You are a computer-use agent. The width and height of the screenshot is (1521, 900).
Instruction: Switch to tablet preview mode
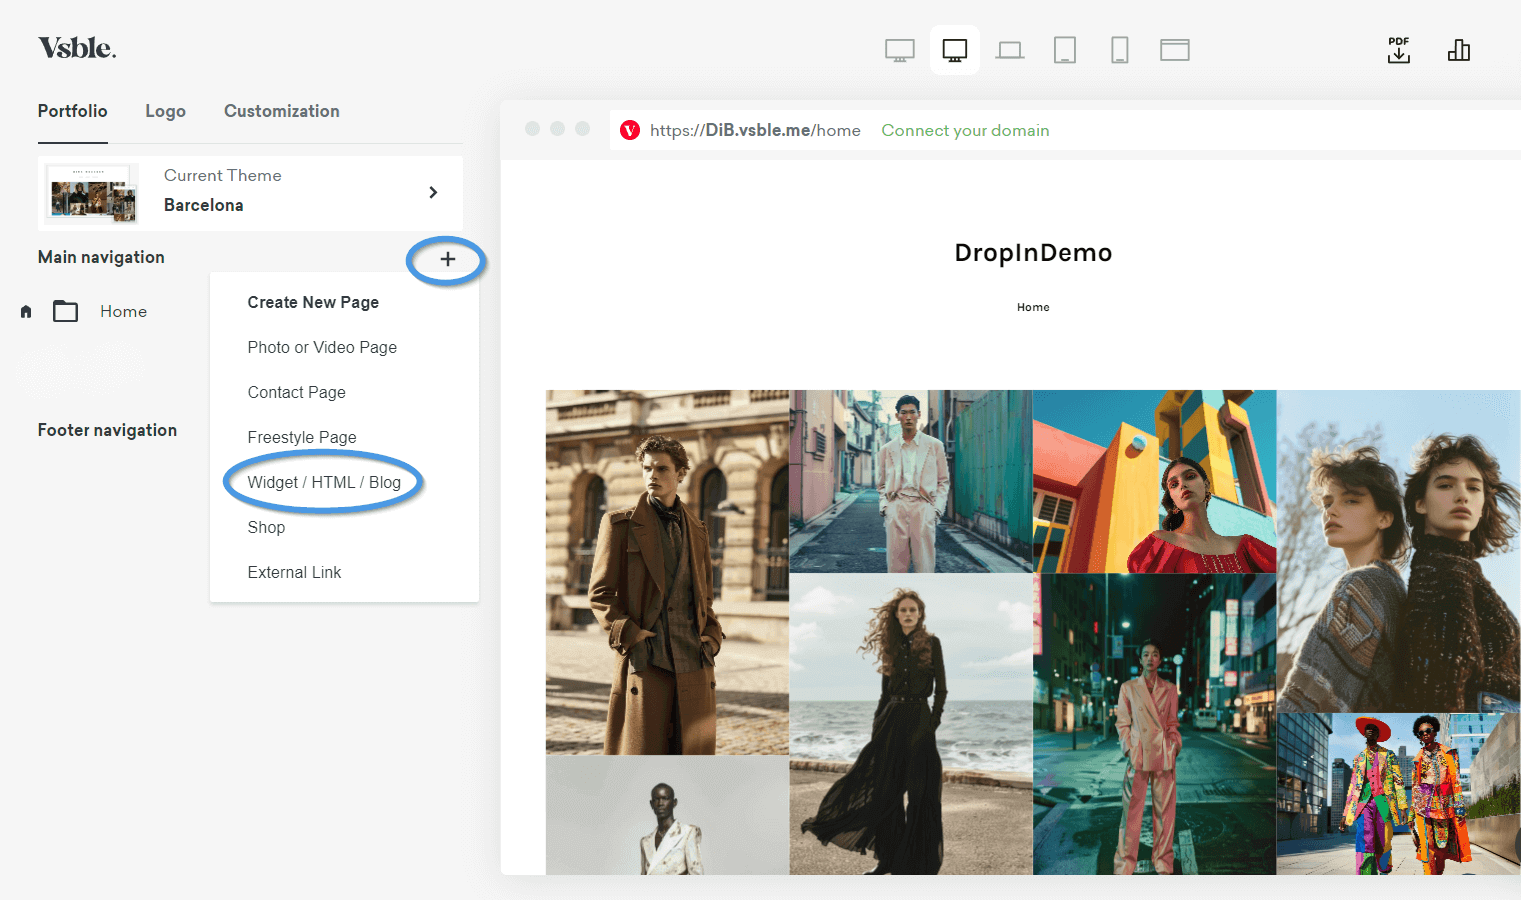(x=1064, y=49)
